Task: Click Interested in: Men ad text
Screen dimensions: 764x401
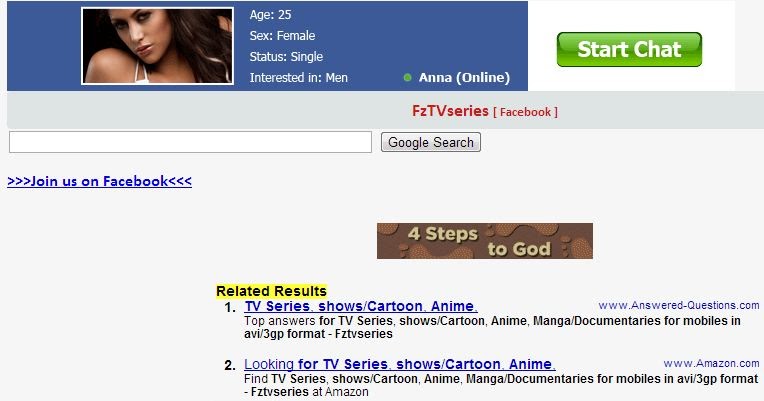Action: [299, 77]
